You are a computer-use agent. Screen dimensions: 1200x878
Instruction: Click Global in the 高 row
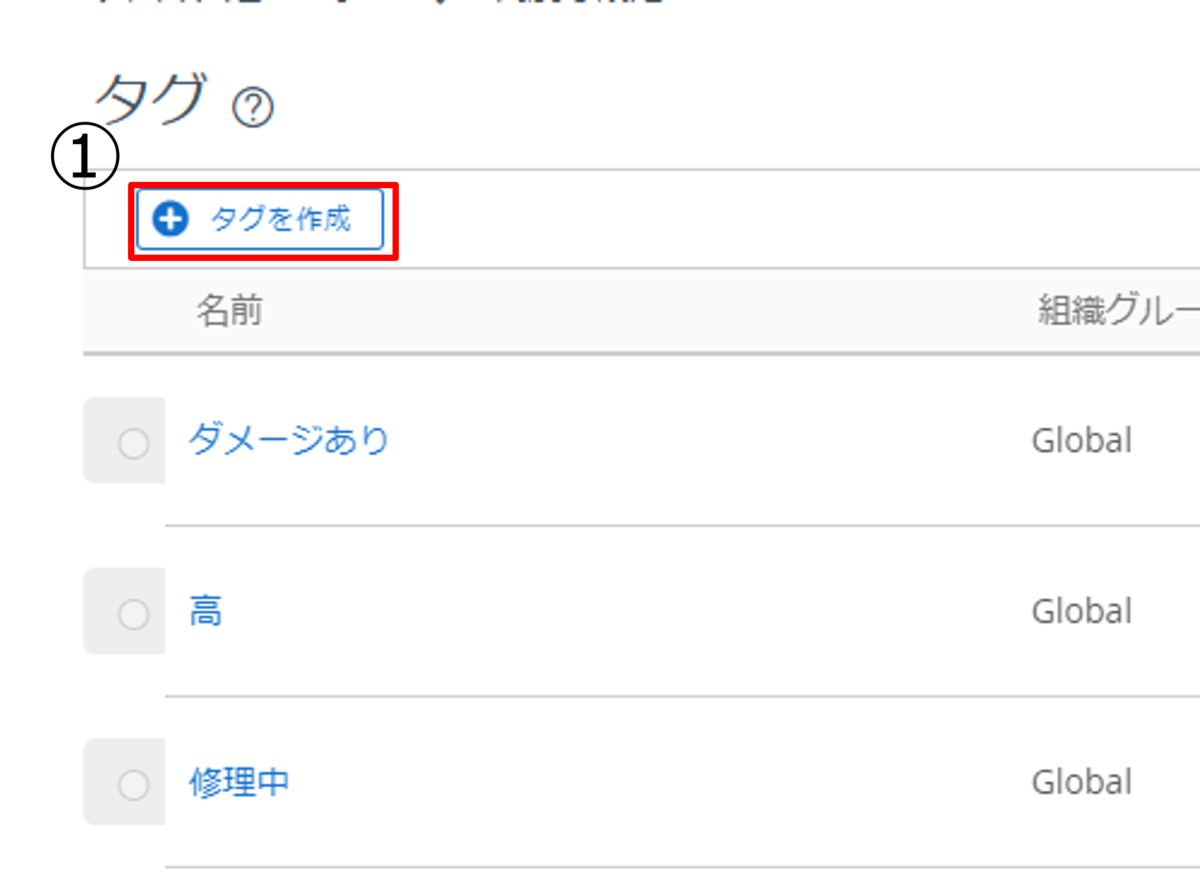(1081, 611)
